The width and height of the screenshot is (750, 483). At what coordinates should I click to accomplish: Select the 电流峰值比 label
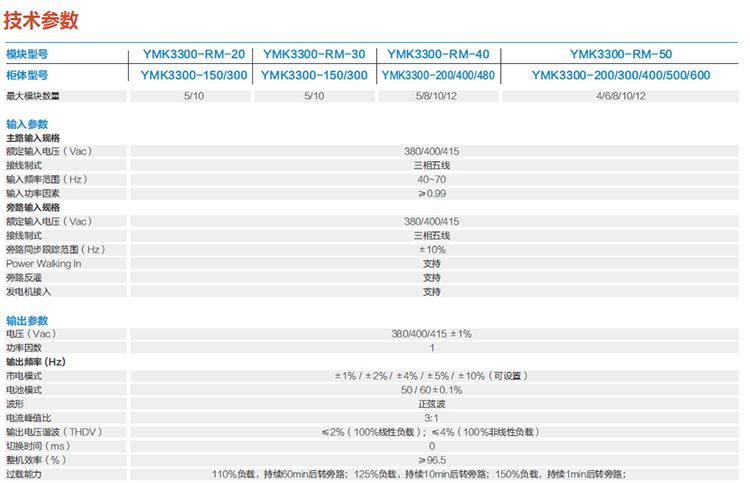[28, 418]
